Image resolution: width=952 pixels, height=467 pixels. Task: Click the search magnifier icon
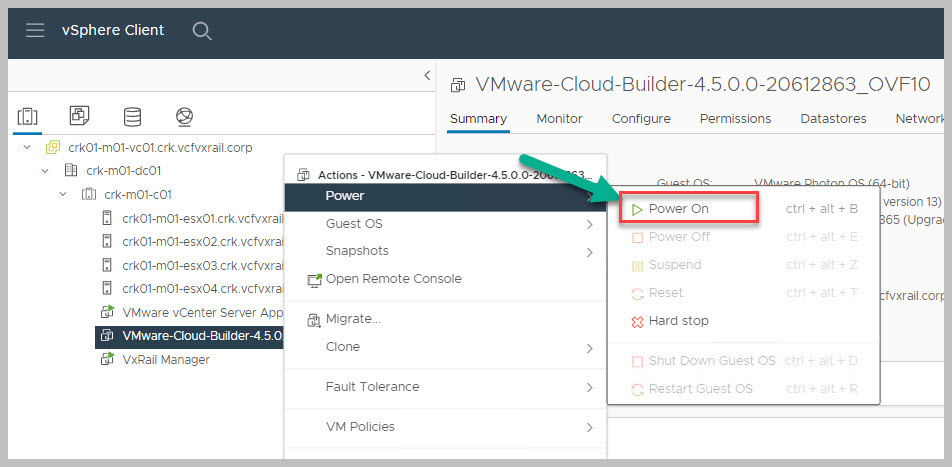pyautogui.click(x=202, y=30)
